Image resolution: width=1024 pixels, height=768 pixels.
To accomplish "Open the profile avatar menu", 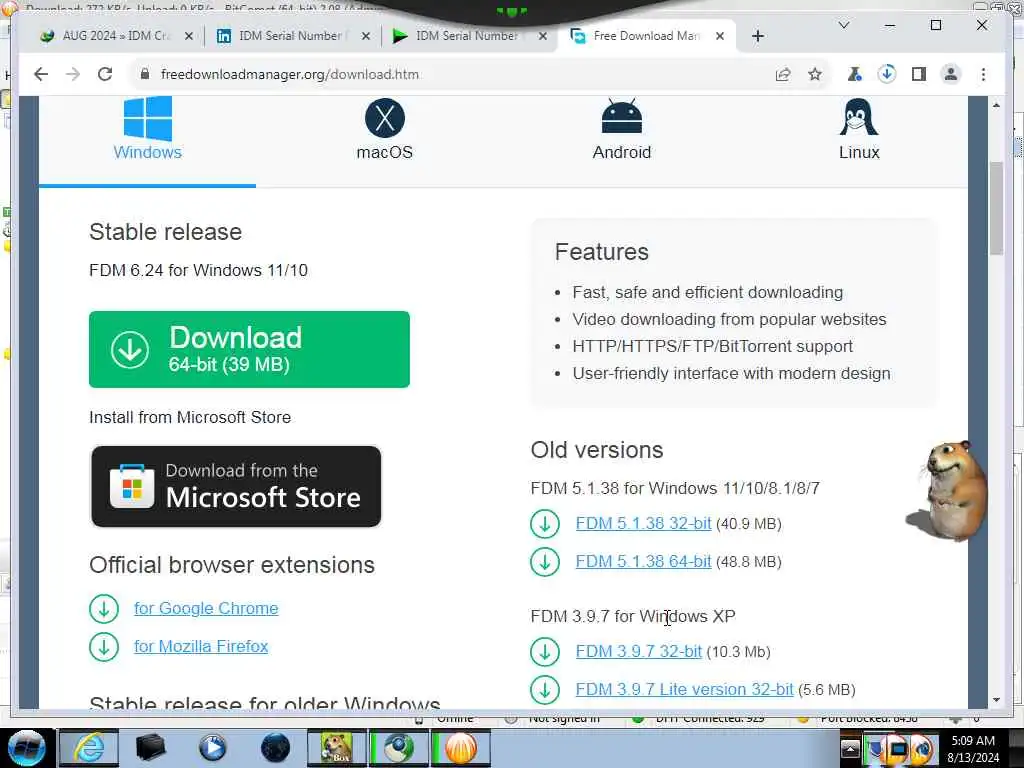I will click(x=951, y=74).
